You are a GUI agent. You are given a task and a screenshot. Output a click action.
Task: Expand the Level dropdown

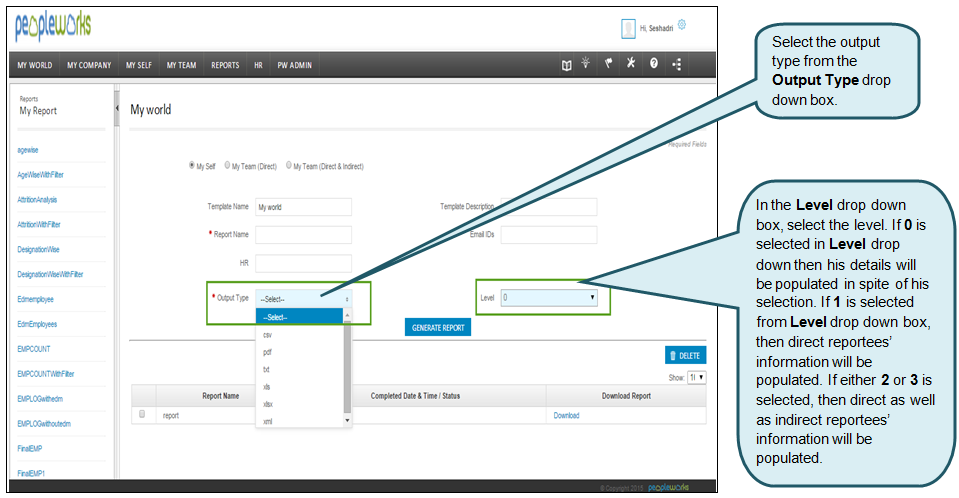[548, 298]
